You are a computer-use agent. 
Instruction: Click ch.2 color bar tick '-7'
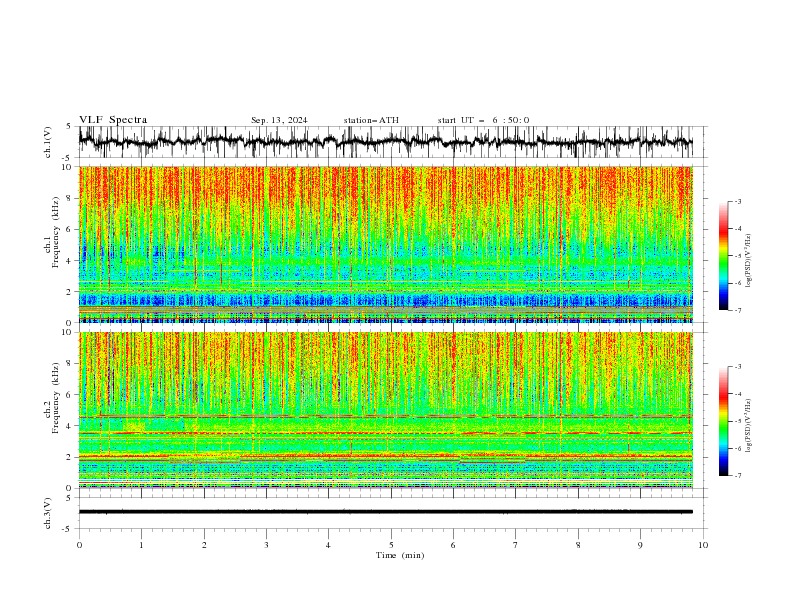coord(738,476)
